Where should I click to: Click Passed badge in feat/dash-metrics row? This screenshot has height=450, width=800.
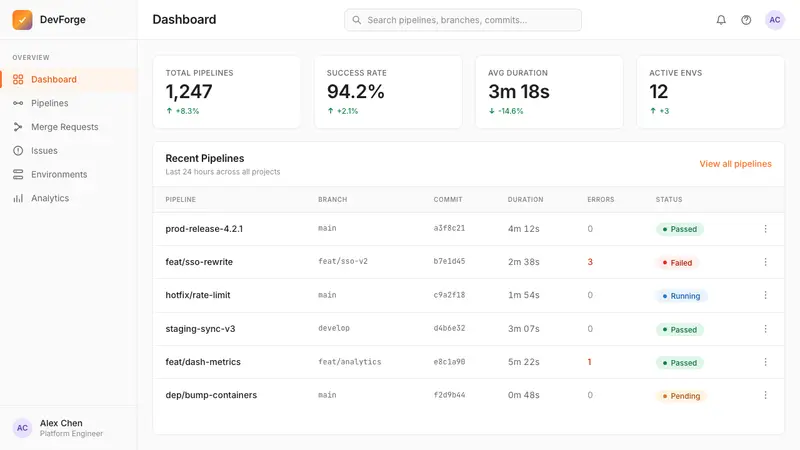tap(680, 363)
